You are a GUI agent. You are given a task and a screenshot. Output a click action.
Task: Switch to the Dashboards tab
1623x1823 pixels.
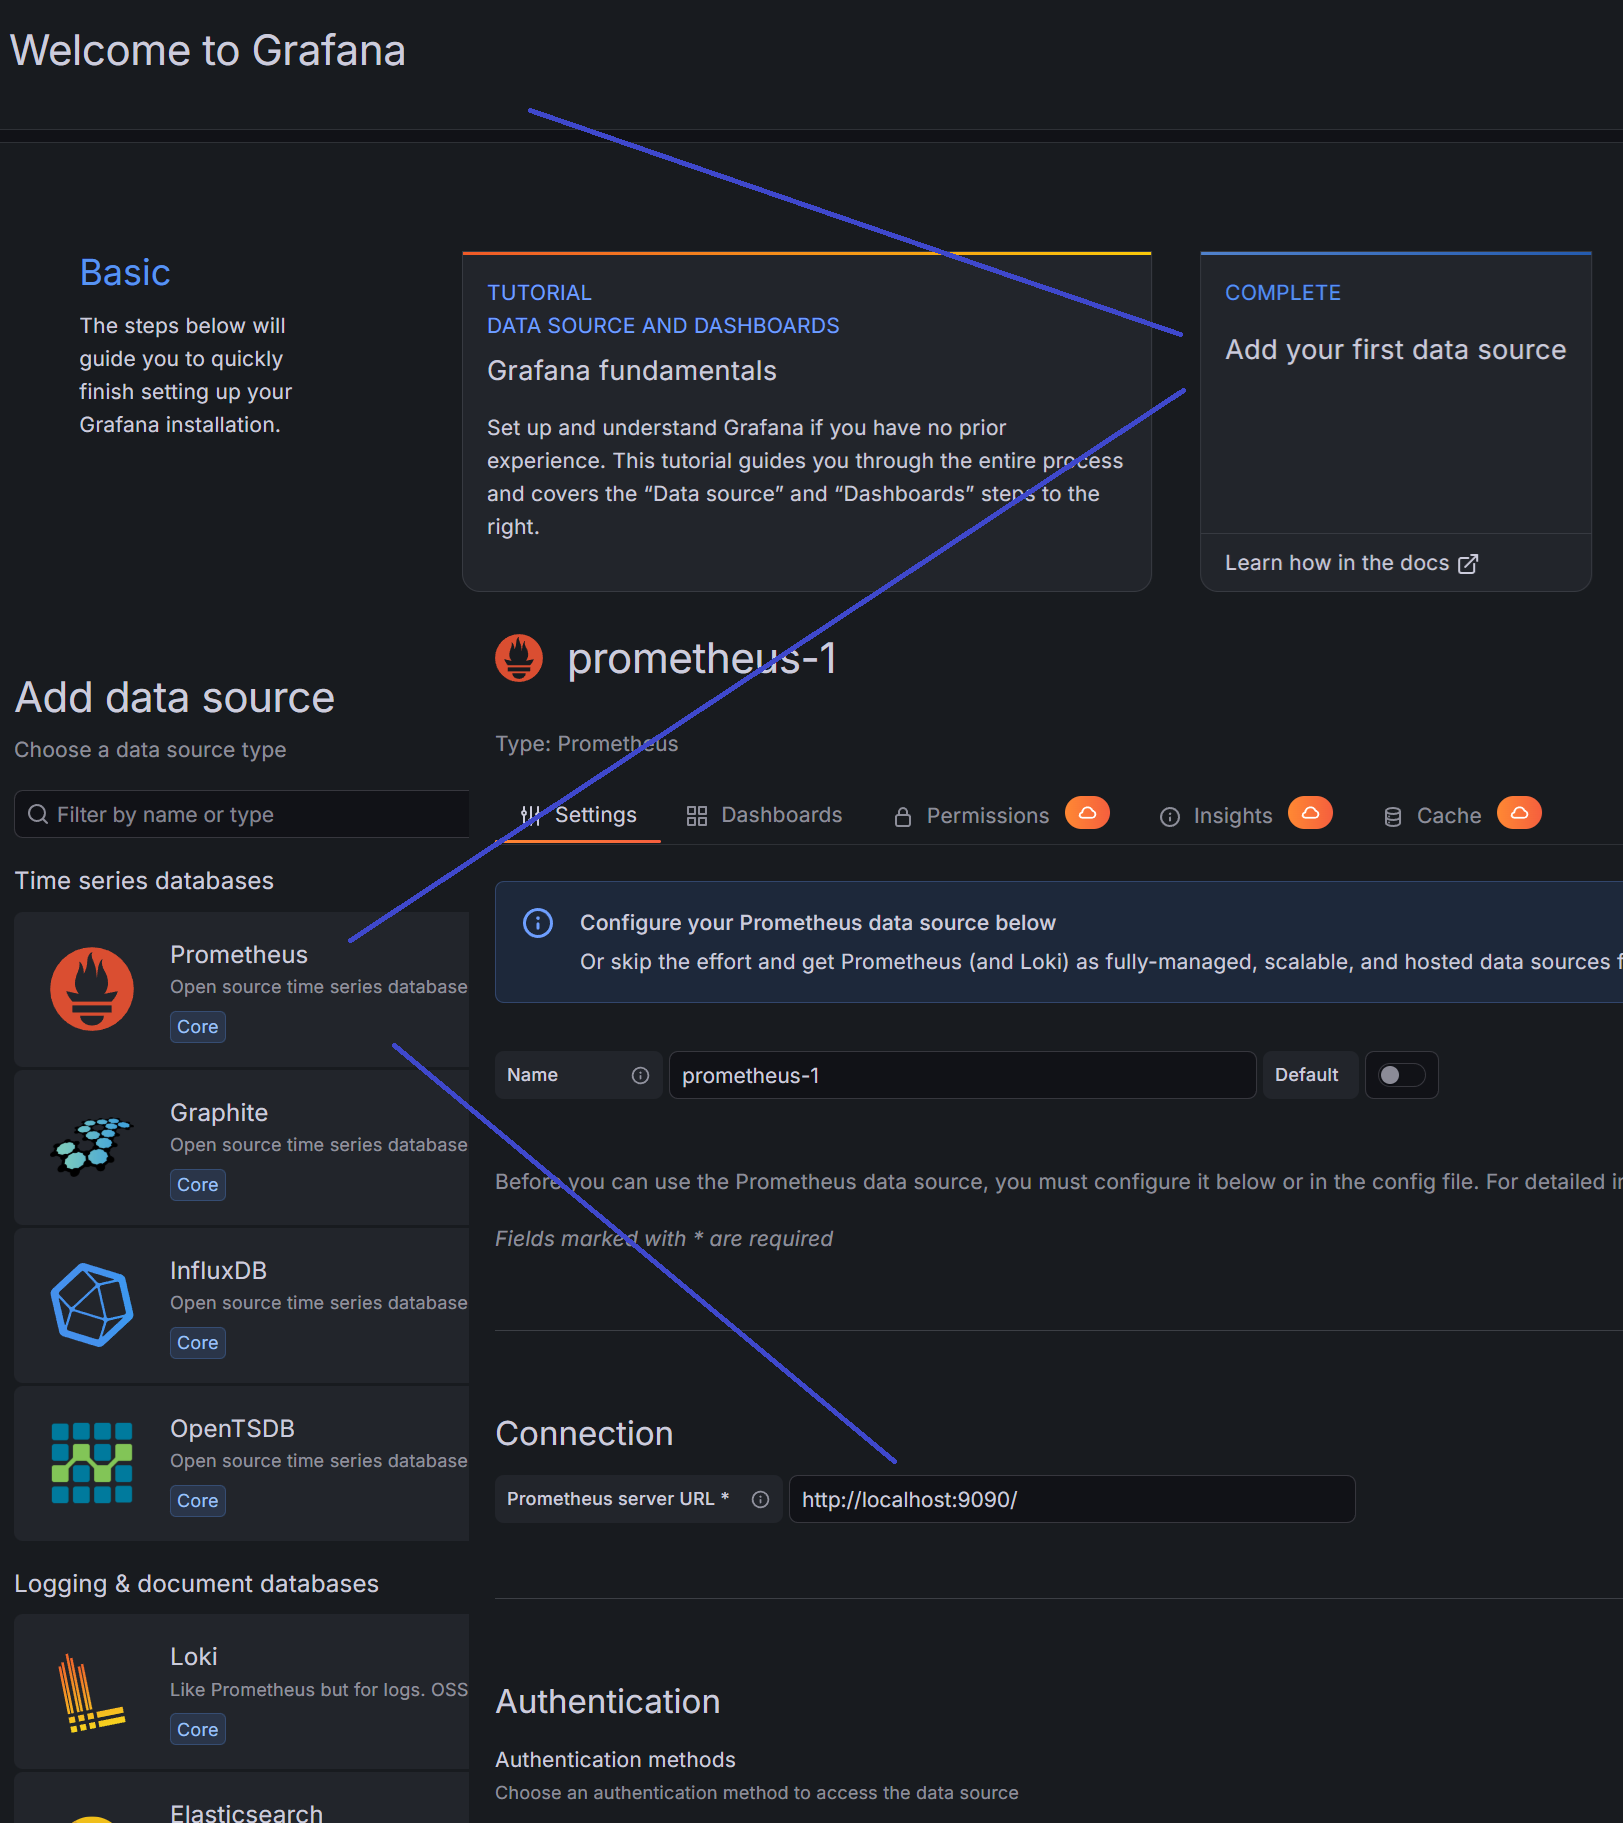click(x=765, y=816)
